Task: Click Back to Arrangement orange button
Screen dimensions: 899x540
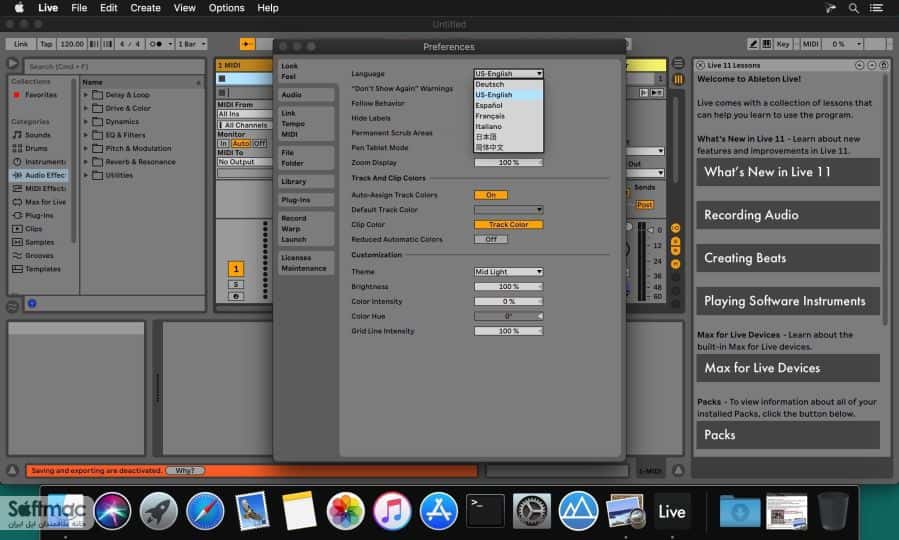Action: point(247,44)
